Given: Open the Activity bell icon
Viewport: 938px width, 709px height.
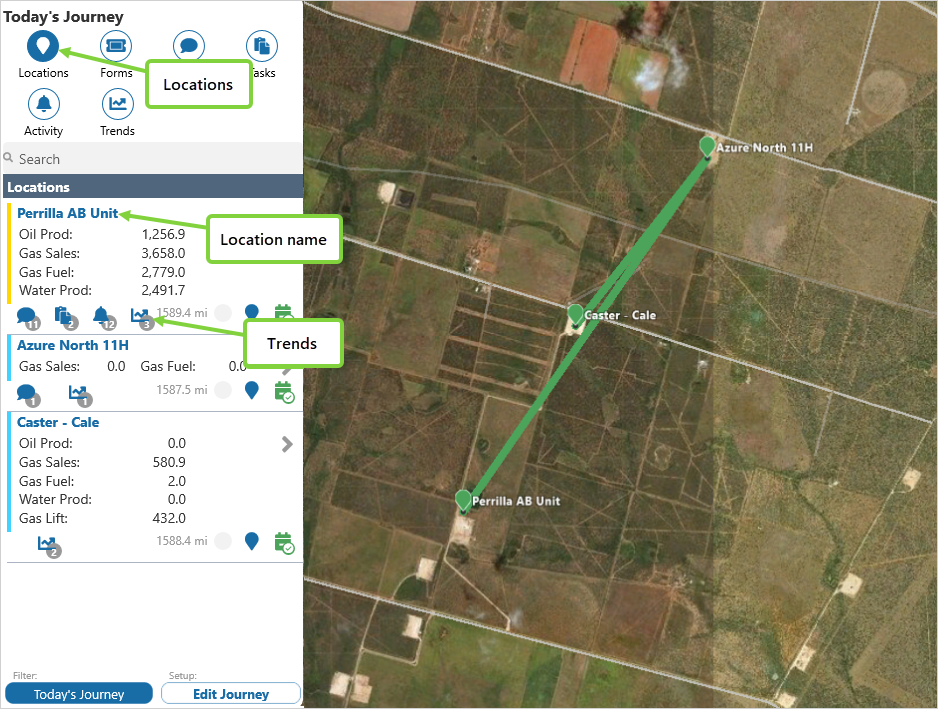Looking at the screenshot, I should pos(44,104).
